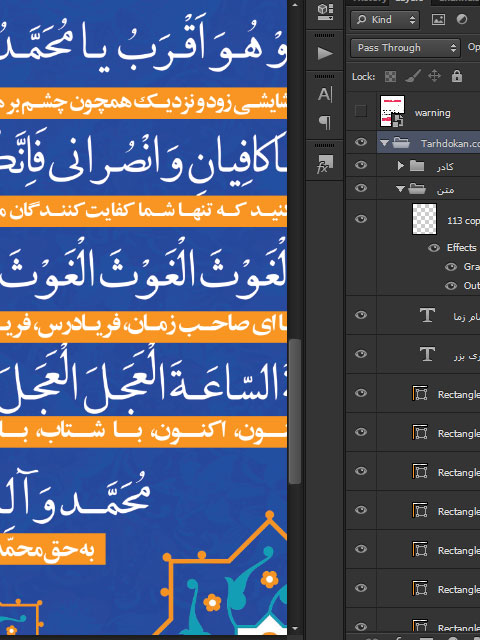Screen dimensions: 480x640
Task: Select the layer named warning
Action: [x=433, y=113]
